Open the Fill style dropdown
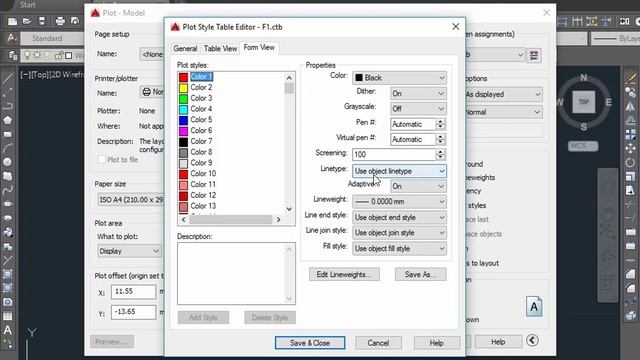This screenshot has width=640, height=360. pyautogui.click(x=399, y=249)
